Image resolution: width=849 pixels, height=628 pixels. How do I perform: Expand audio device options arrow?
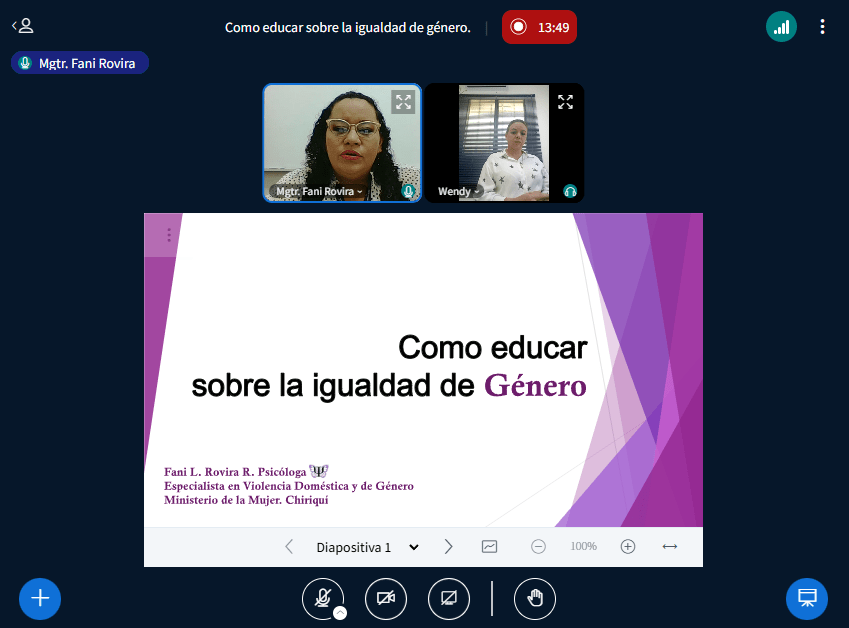(x=340, y=613)
